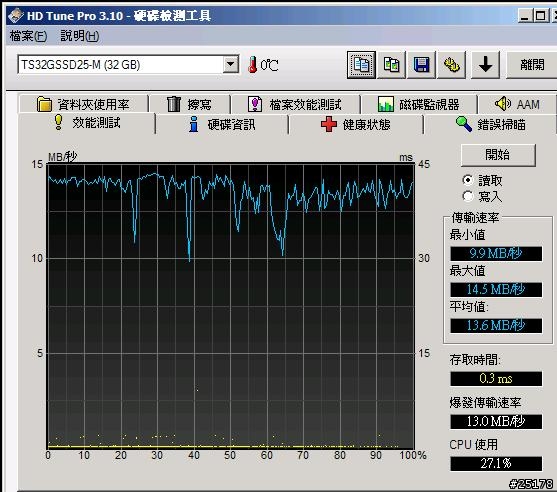Open the options gear icon
557x492 pixels.
tap(451, 65)
